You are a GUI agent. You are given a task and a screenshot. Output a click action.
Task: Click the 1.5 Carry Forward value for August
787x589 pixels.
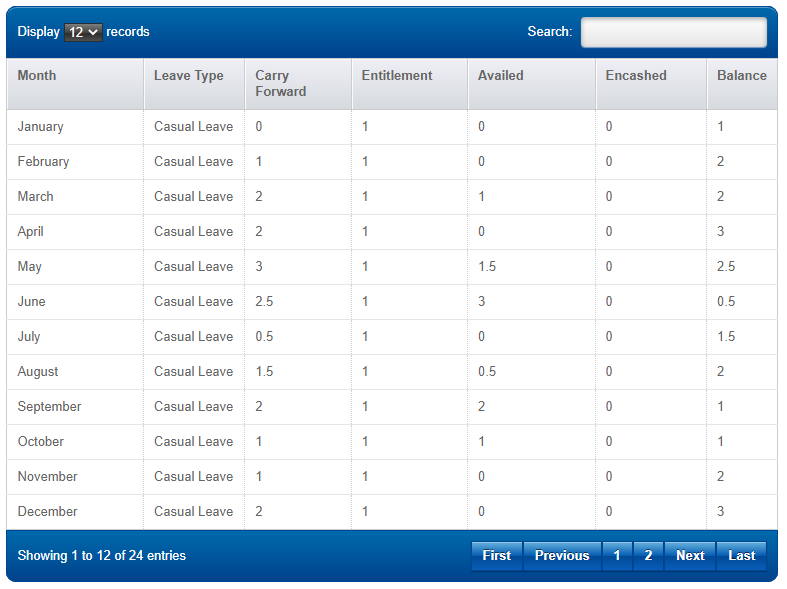coord(264,372)
